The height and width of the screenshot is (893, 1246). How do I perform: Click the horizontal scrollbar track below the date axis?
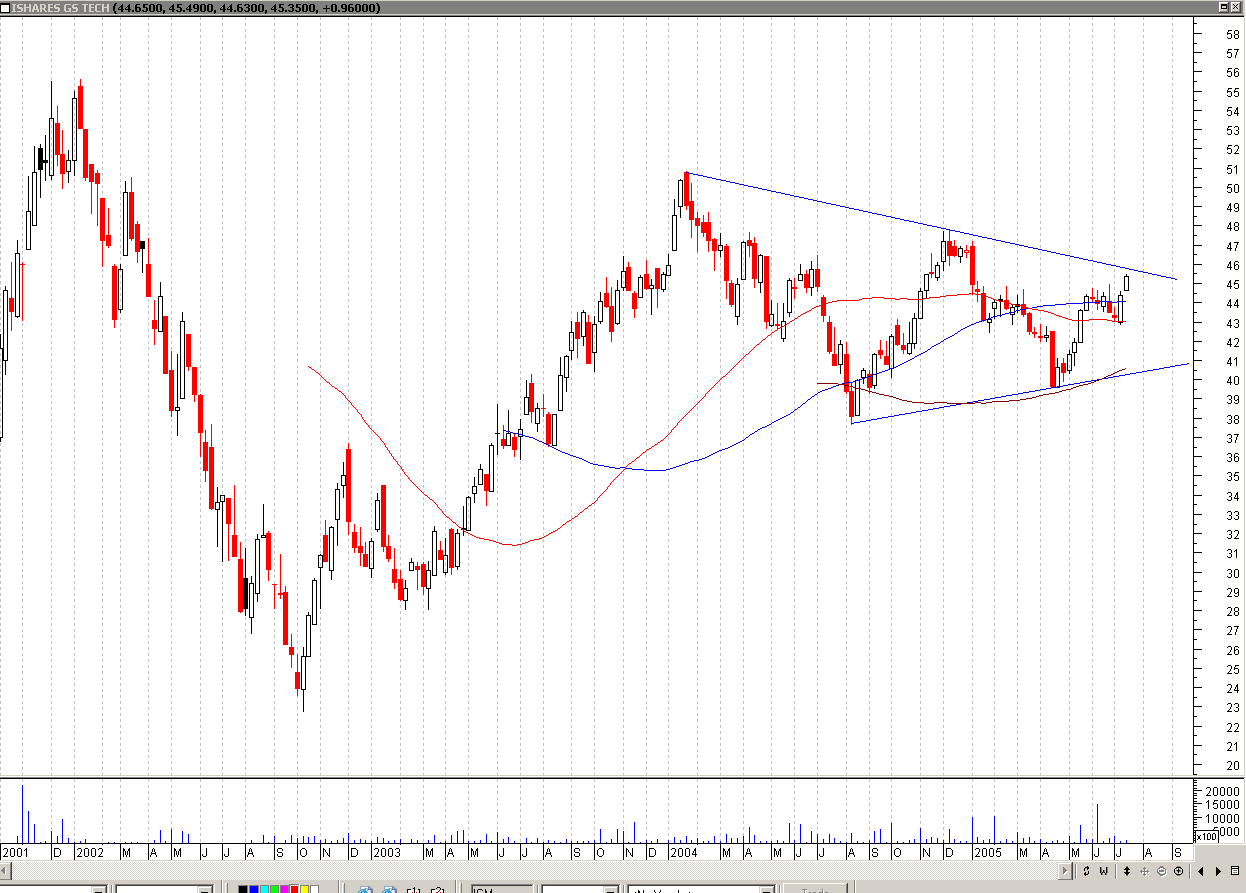[x=536, y=871]
